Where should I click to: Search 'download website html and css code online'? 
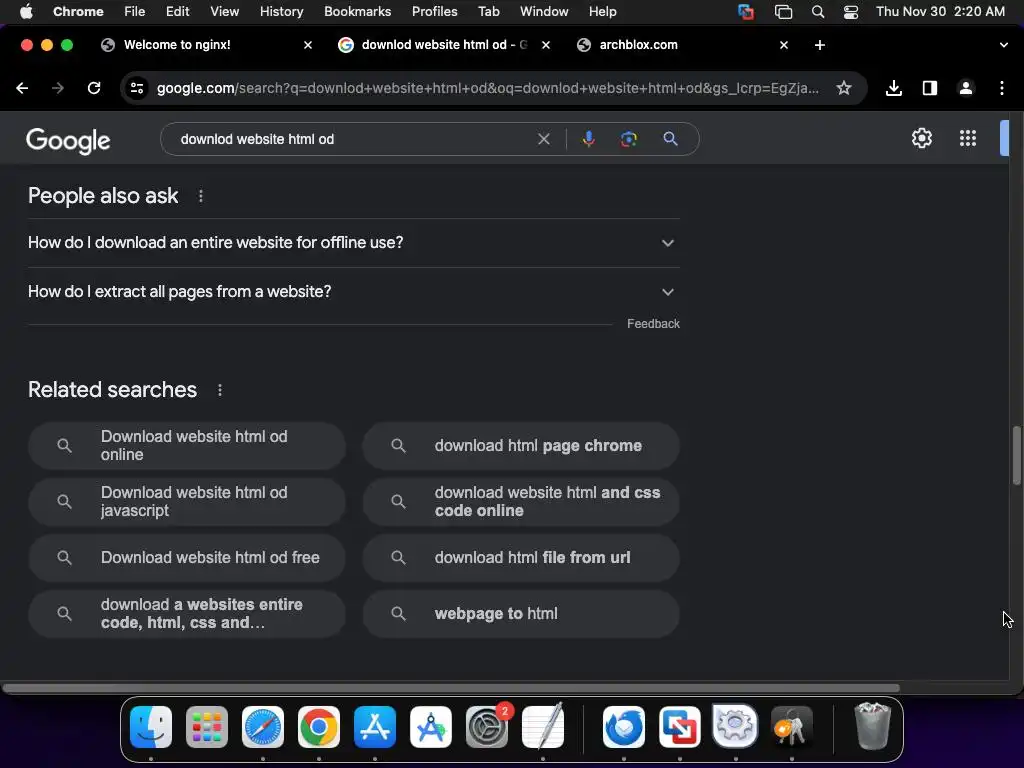click(x=521, y=502)
